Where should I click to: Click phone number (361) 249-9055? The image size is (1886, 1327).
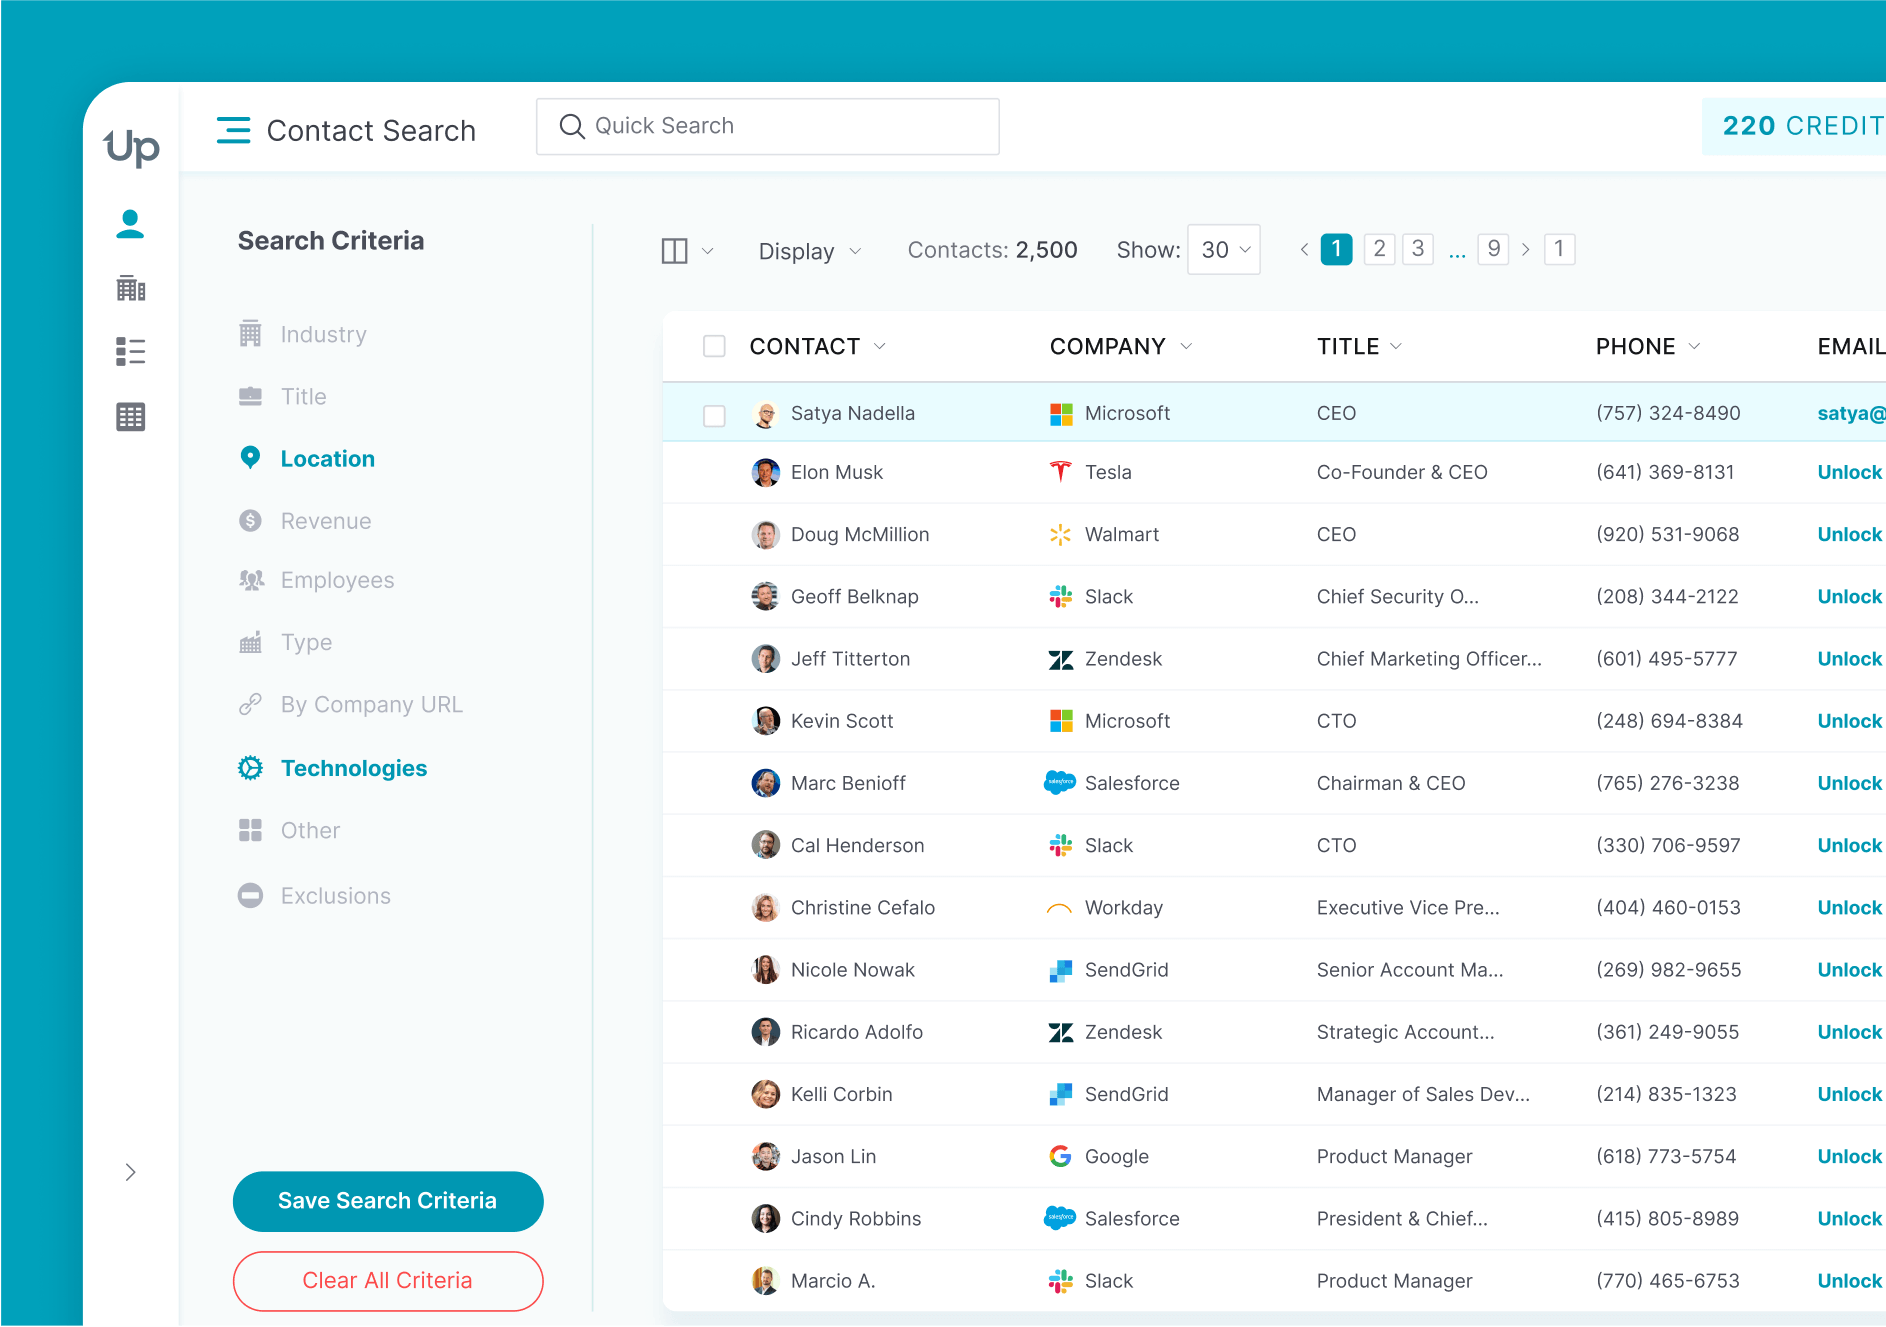click(x=1667, y=1032)
